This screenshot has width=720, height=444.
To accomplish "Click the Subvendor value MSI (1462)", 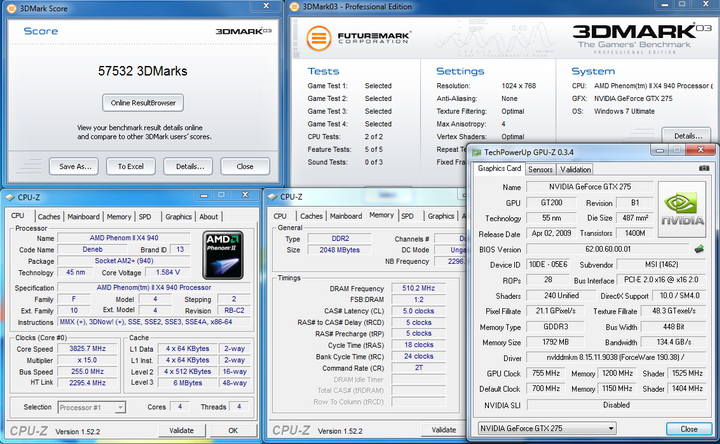I will [661, 264].
